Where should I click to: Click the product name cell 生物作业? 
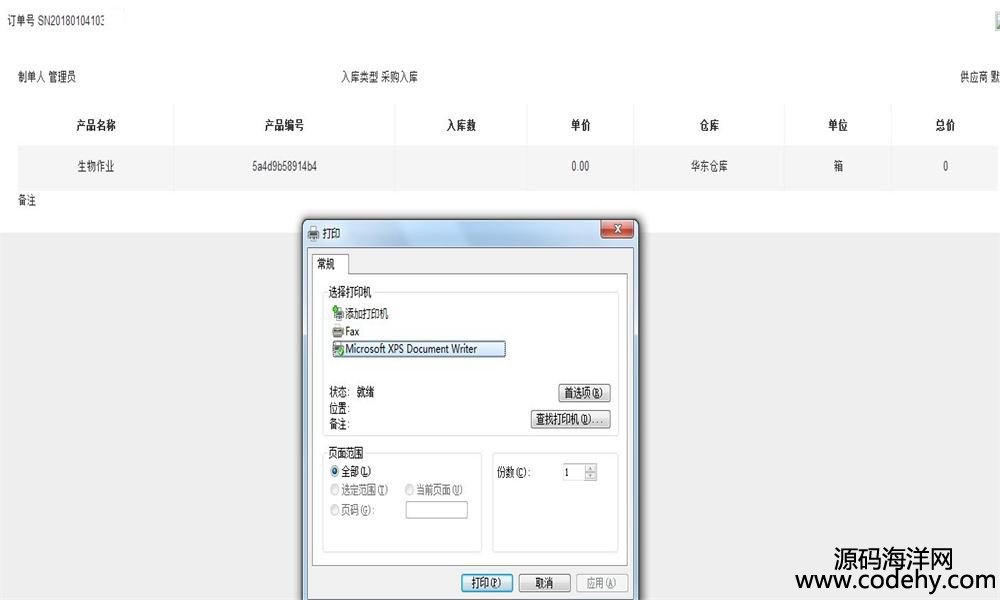(96, 166)
